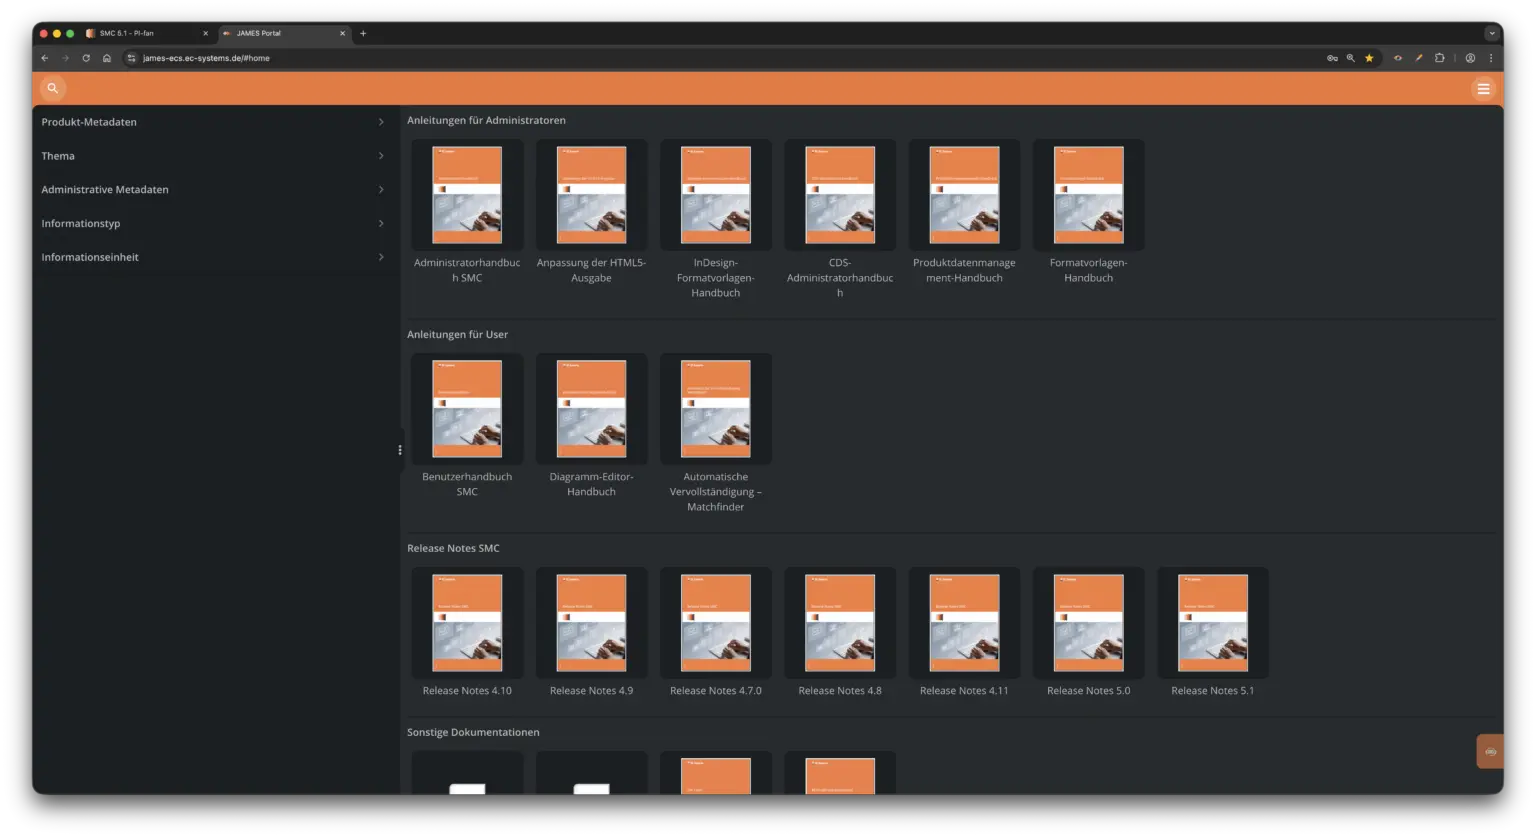
Task: Open the portal search icon
Action: pos(53,89)
